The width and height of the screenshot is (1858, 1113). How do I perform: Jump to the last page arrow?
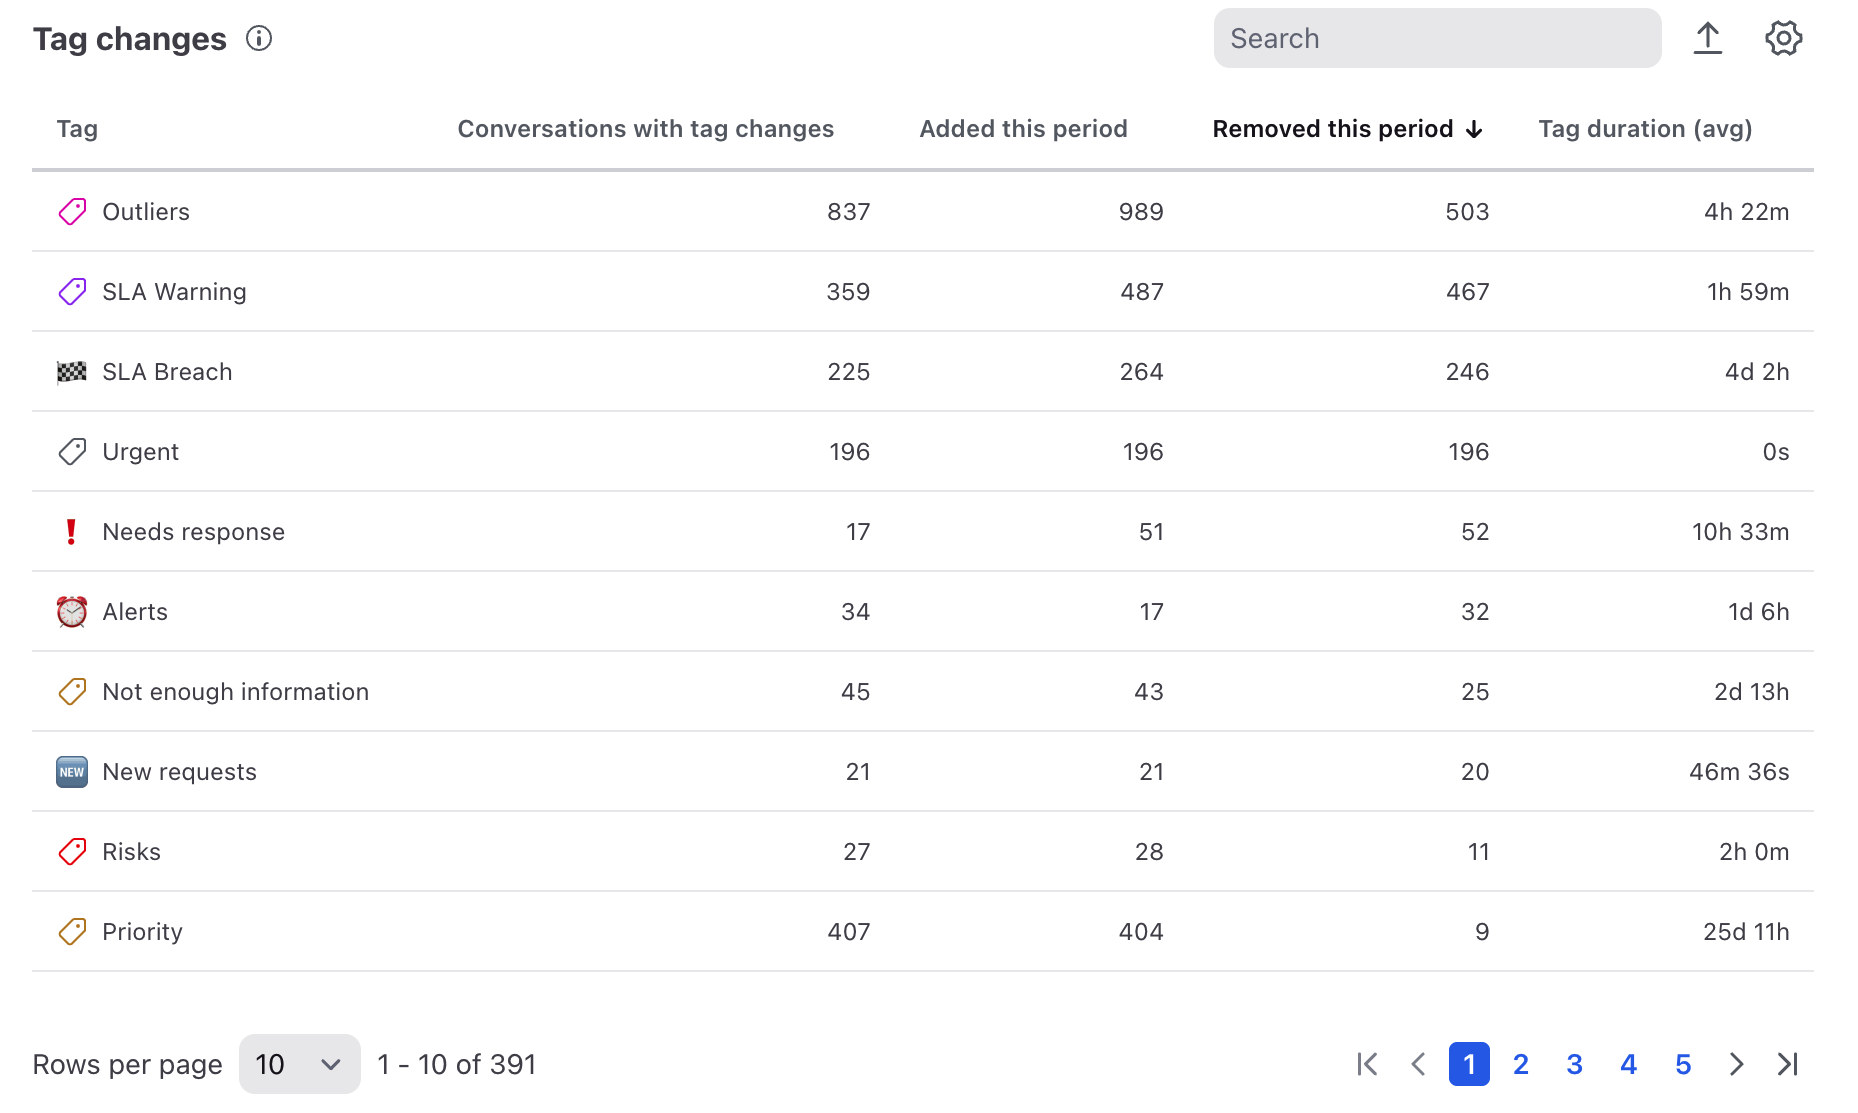pos(1788,1064)
